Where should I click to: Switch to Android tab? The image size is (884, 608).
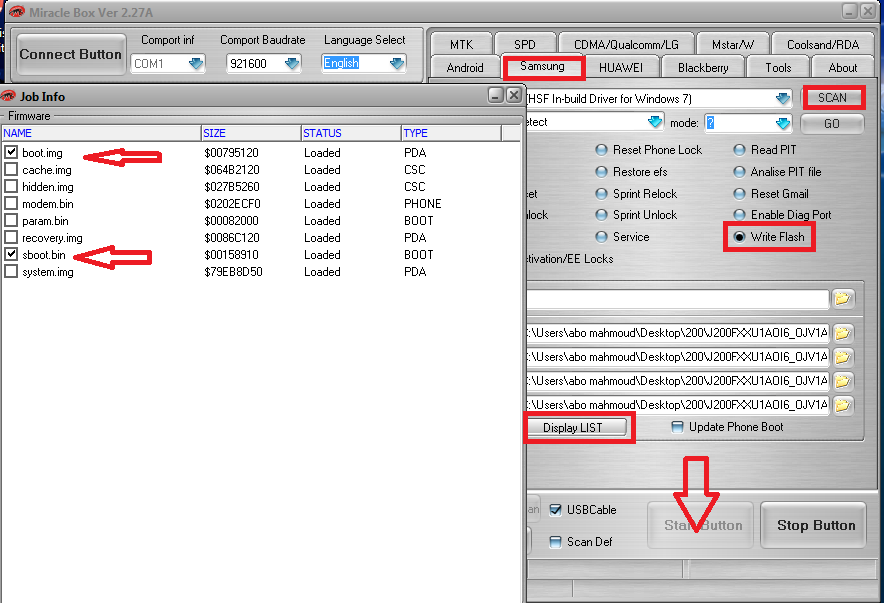click(465, 68)
